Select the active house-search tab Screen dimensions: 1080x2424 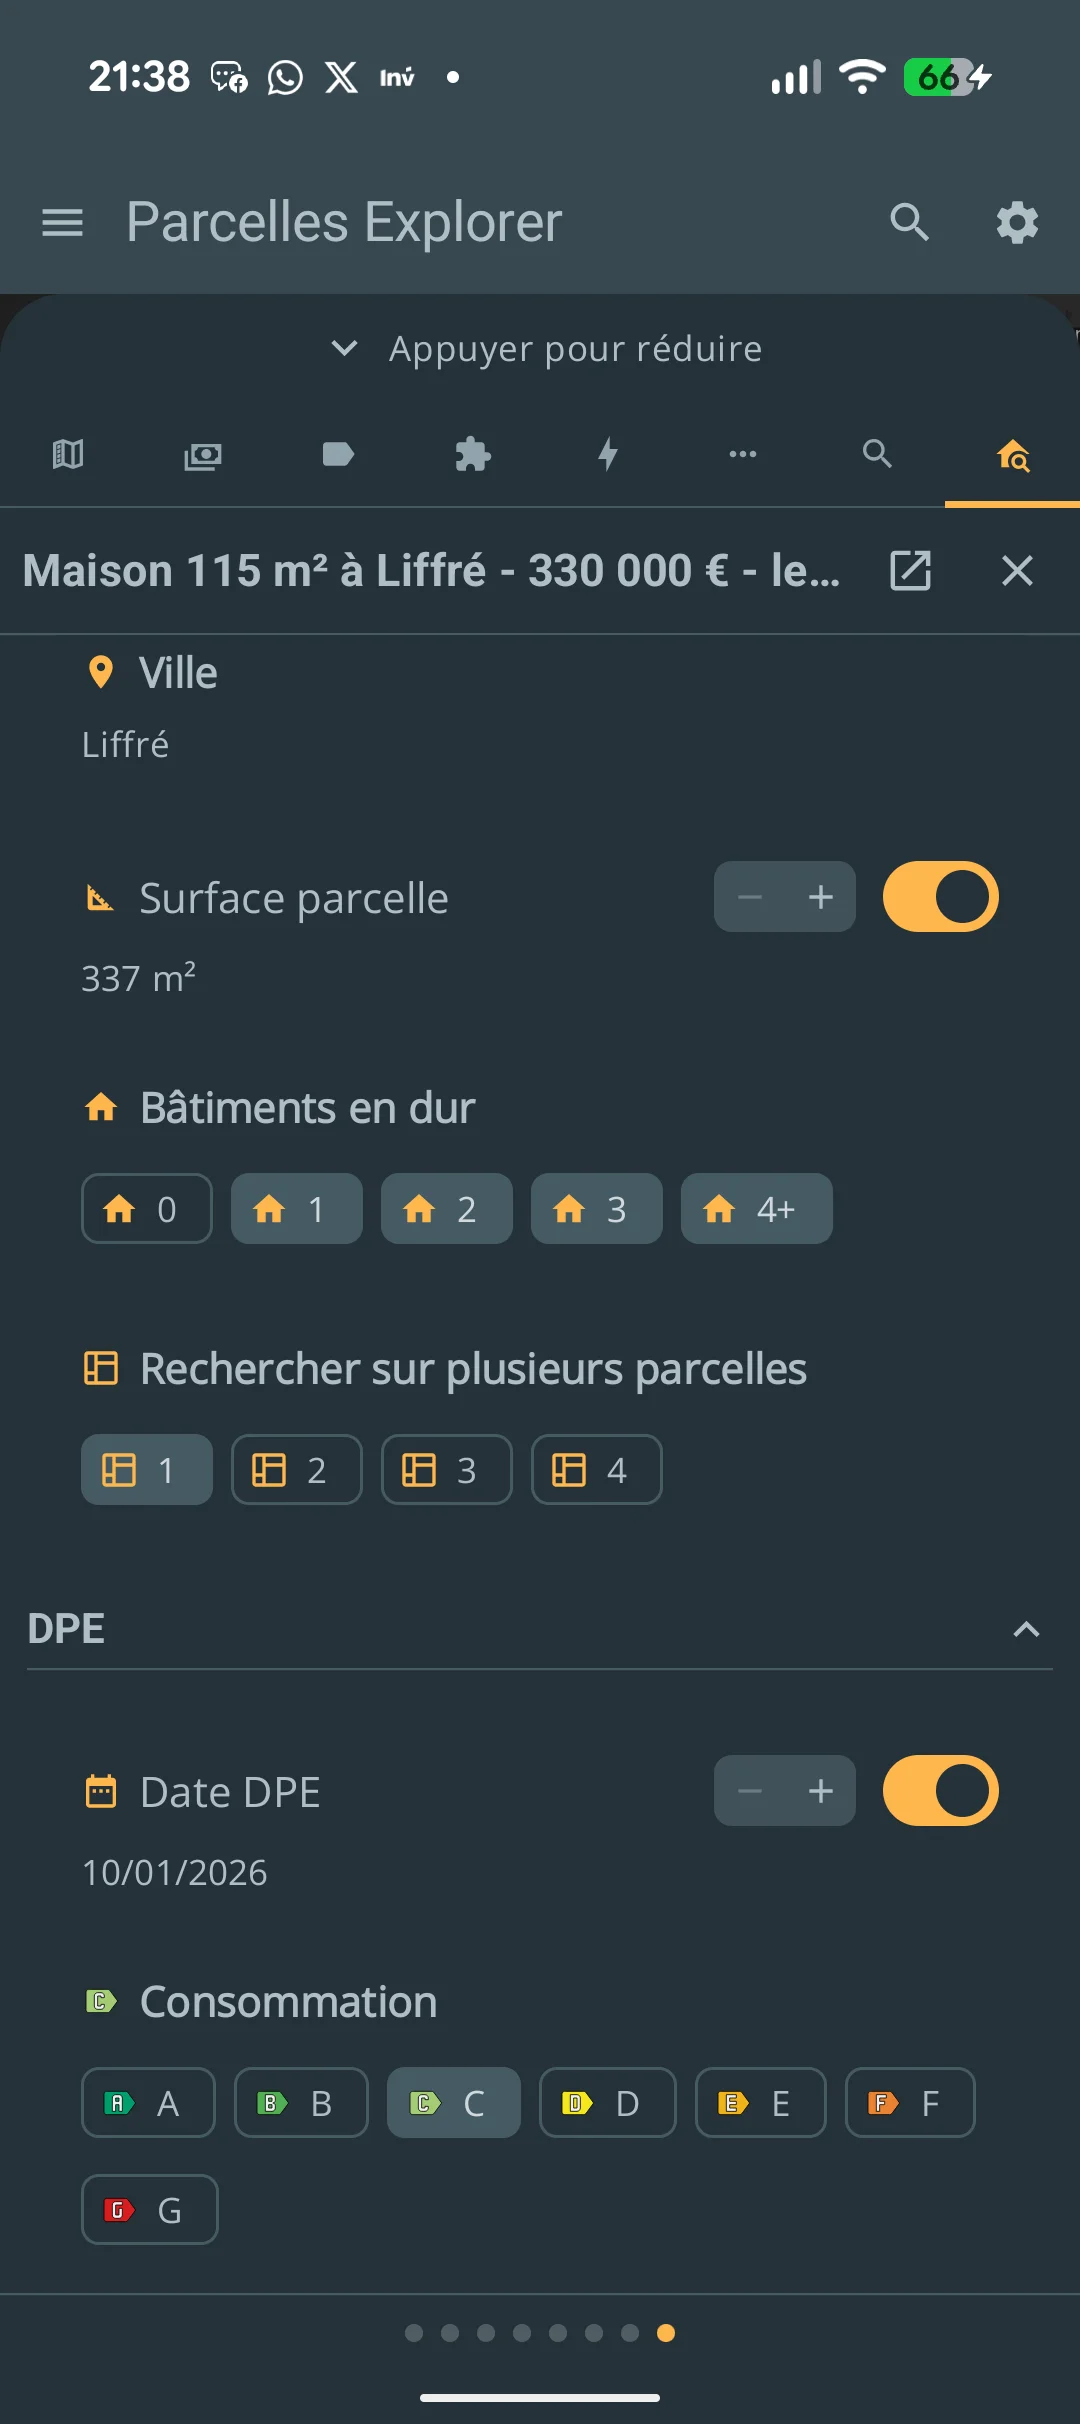pyautogui.click(x=1011, y=455)
